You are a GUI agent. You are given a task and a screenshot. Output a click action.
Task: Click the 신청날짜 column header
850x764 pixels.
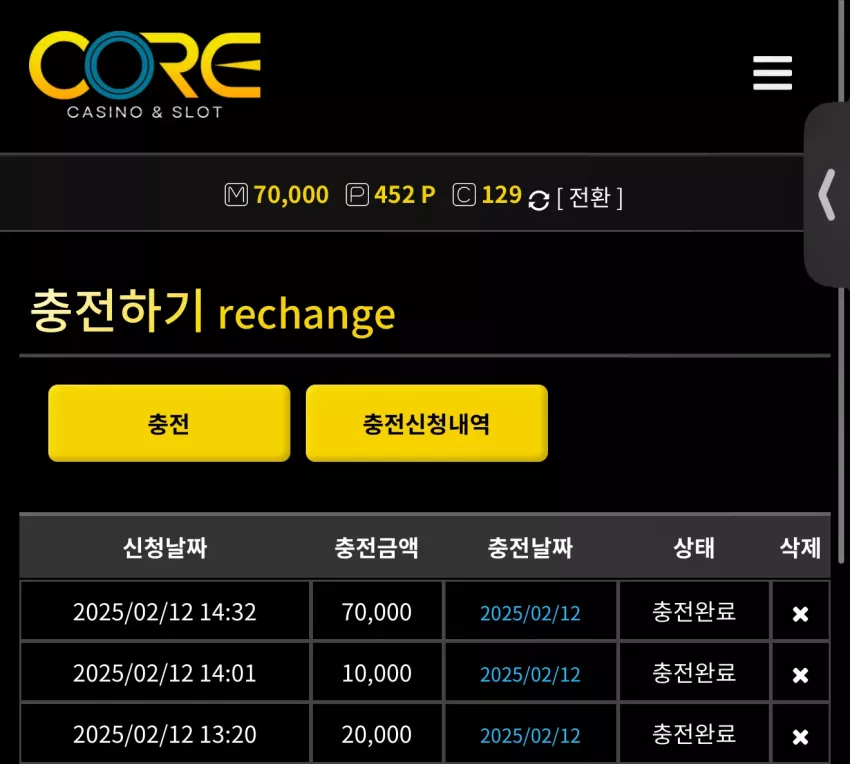click(165, 548)
